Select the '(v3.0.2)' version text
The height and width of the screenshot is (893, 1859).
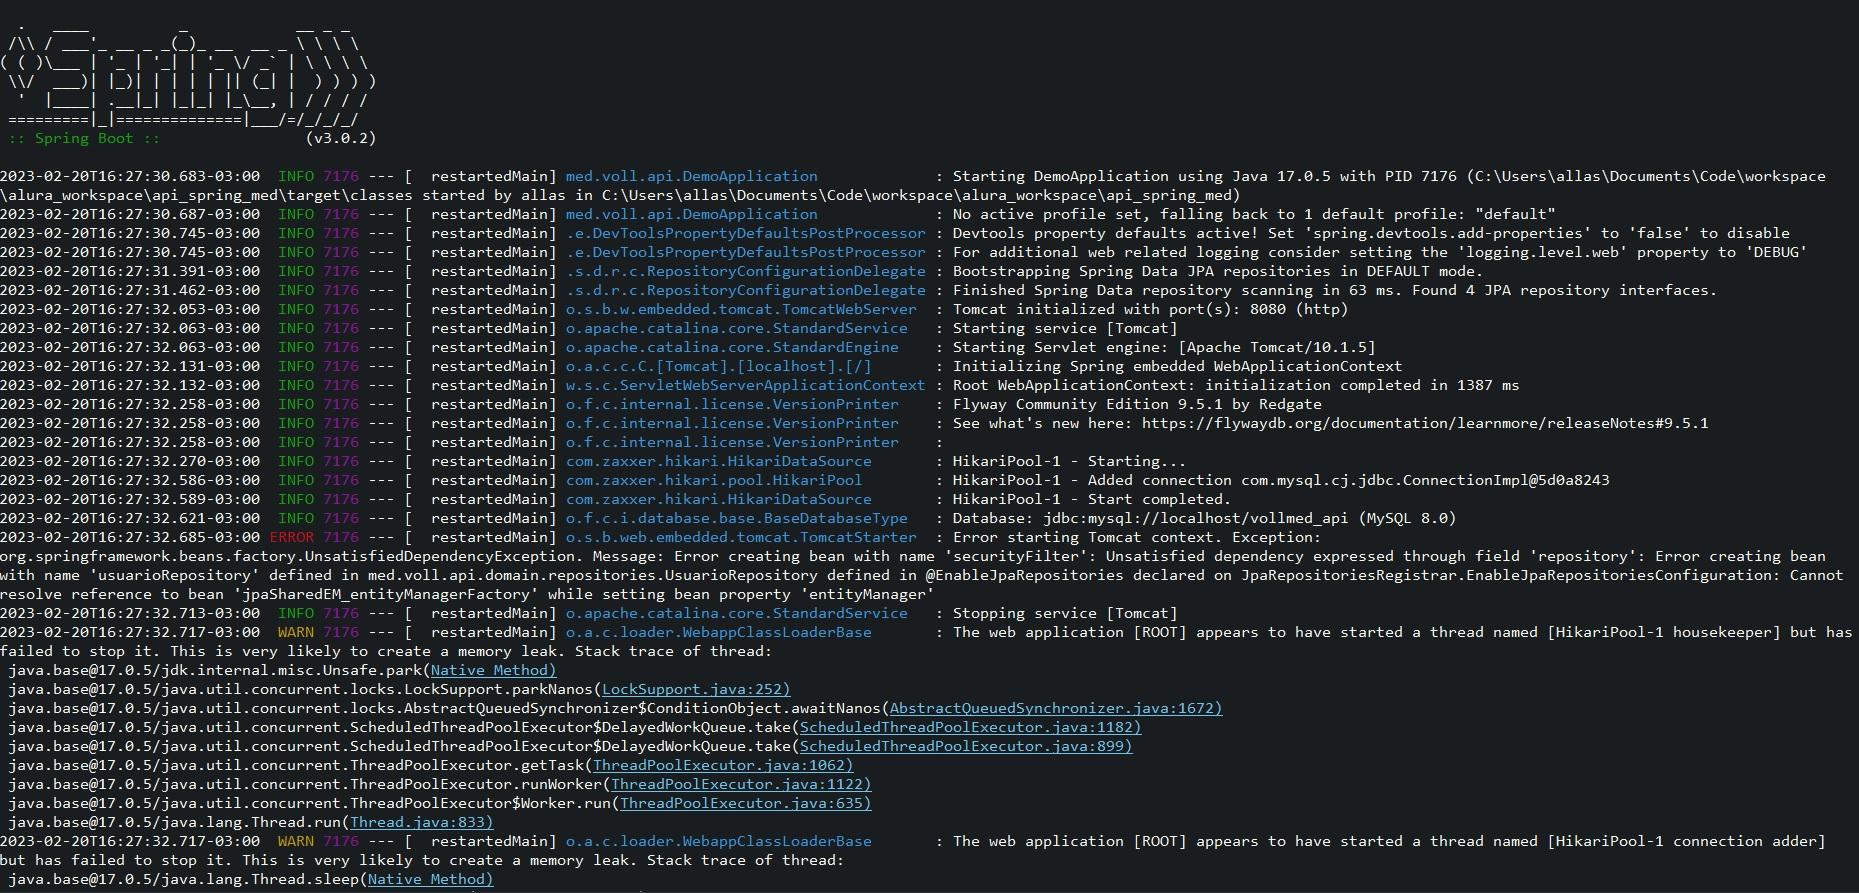point(341,138)
